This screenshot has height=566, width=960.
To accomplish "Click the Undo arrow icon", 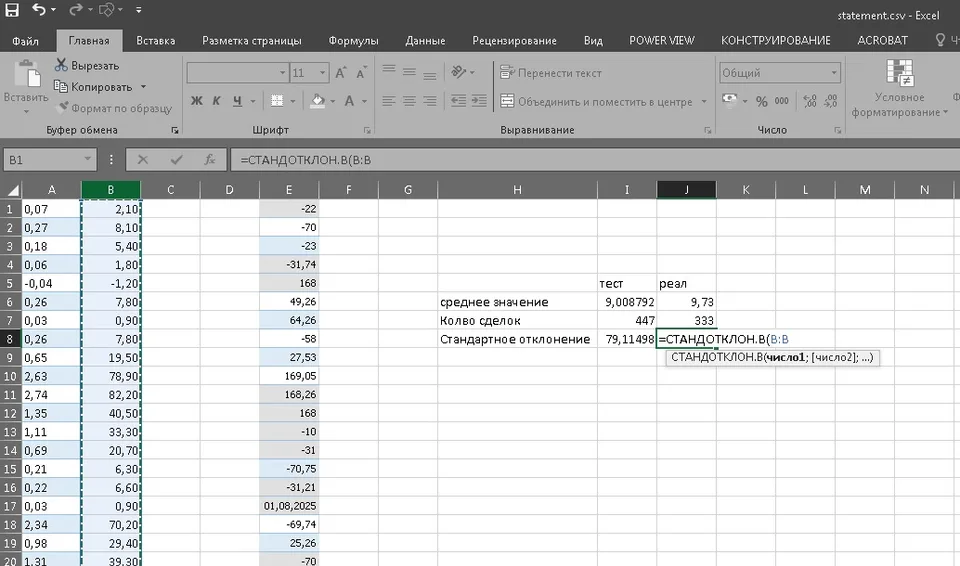I will coord(39,10).
